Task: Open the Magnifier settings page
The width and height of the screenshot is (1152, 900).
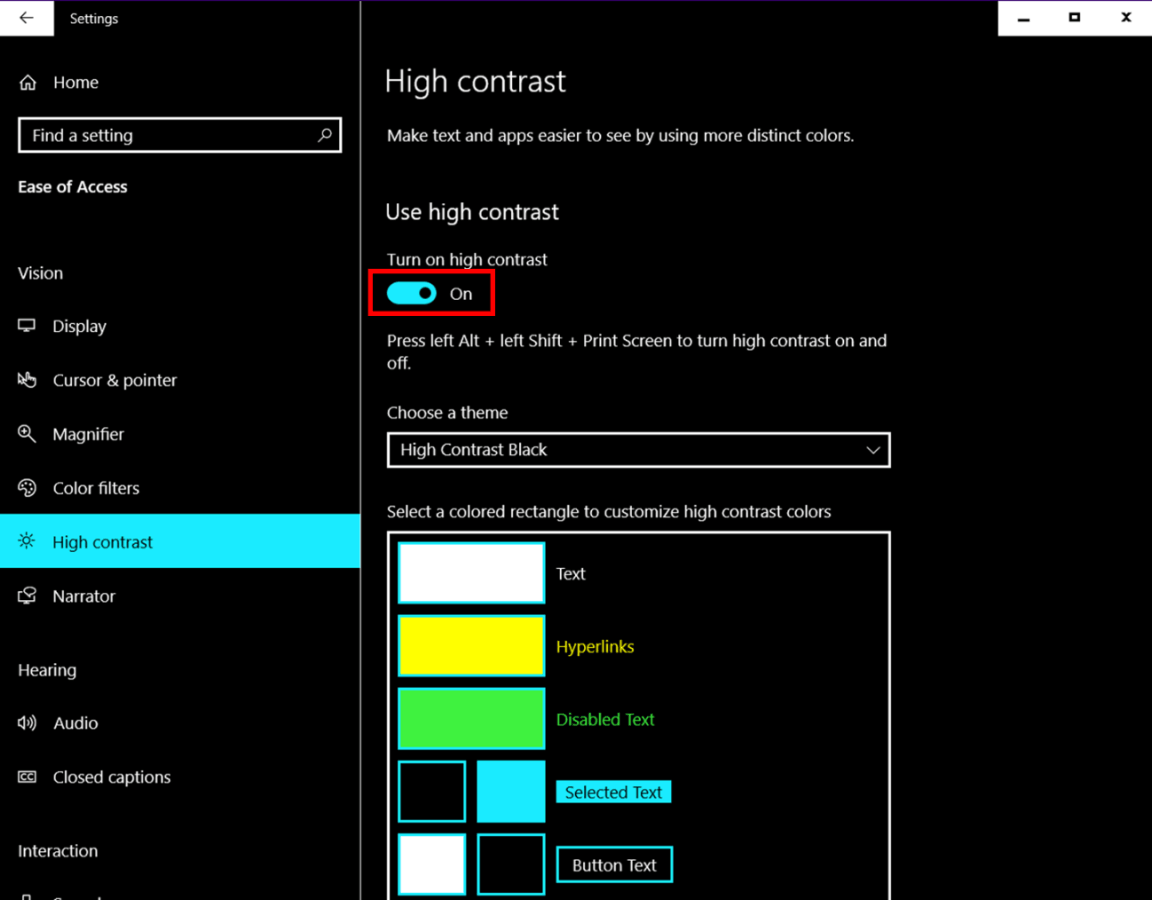Action: pyautogui.click(x=97, y=434)
